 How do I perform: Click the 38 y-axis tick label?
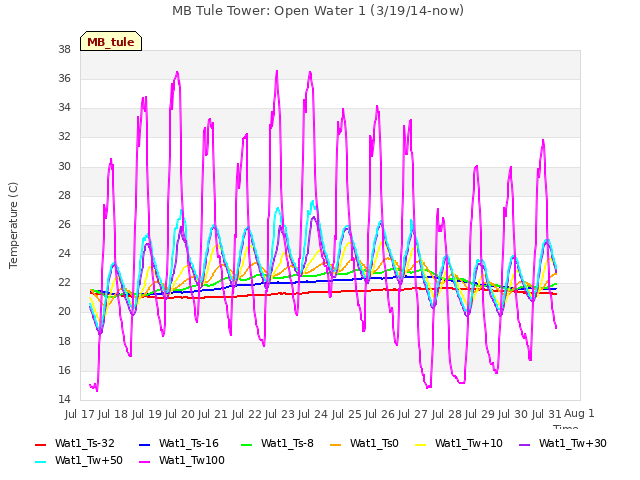(x=64, y=50)
